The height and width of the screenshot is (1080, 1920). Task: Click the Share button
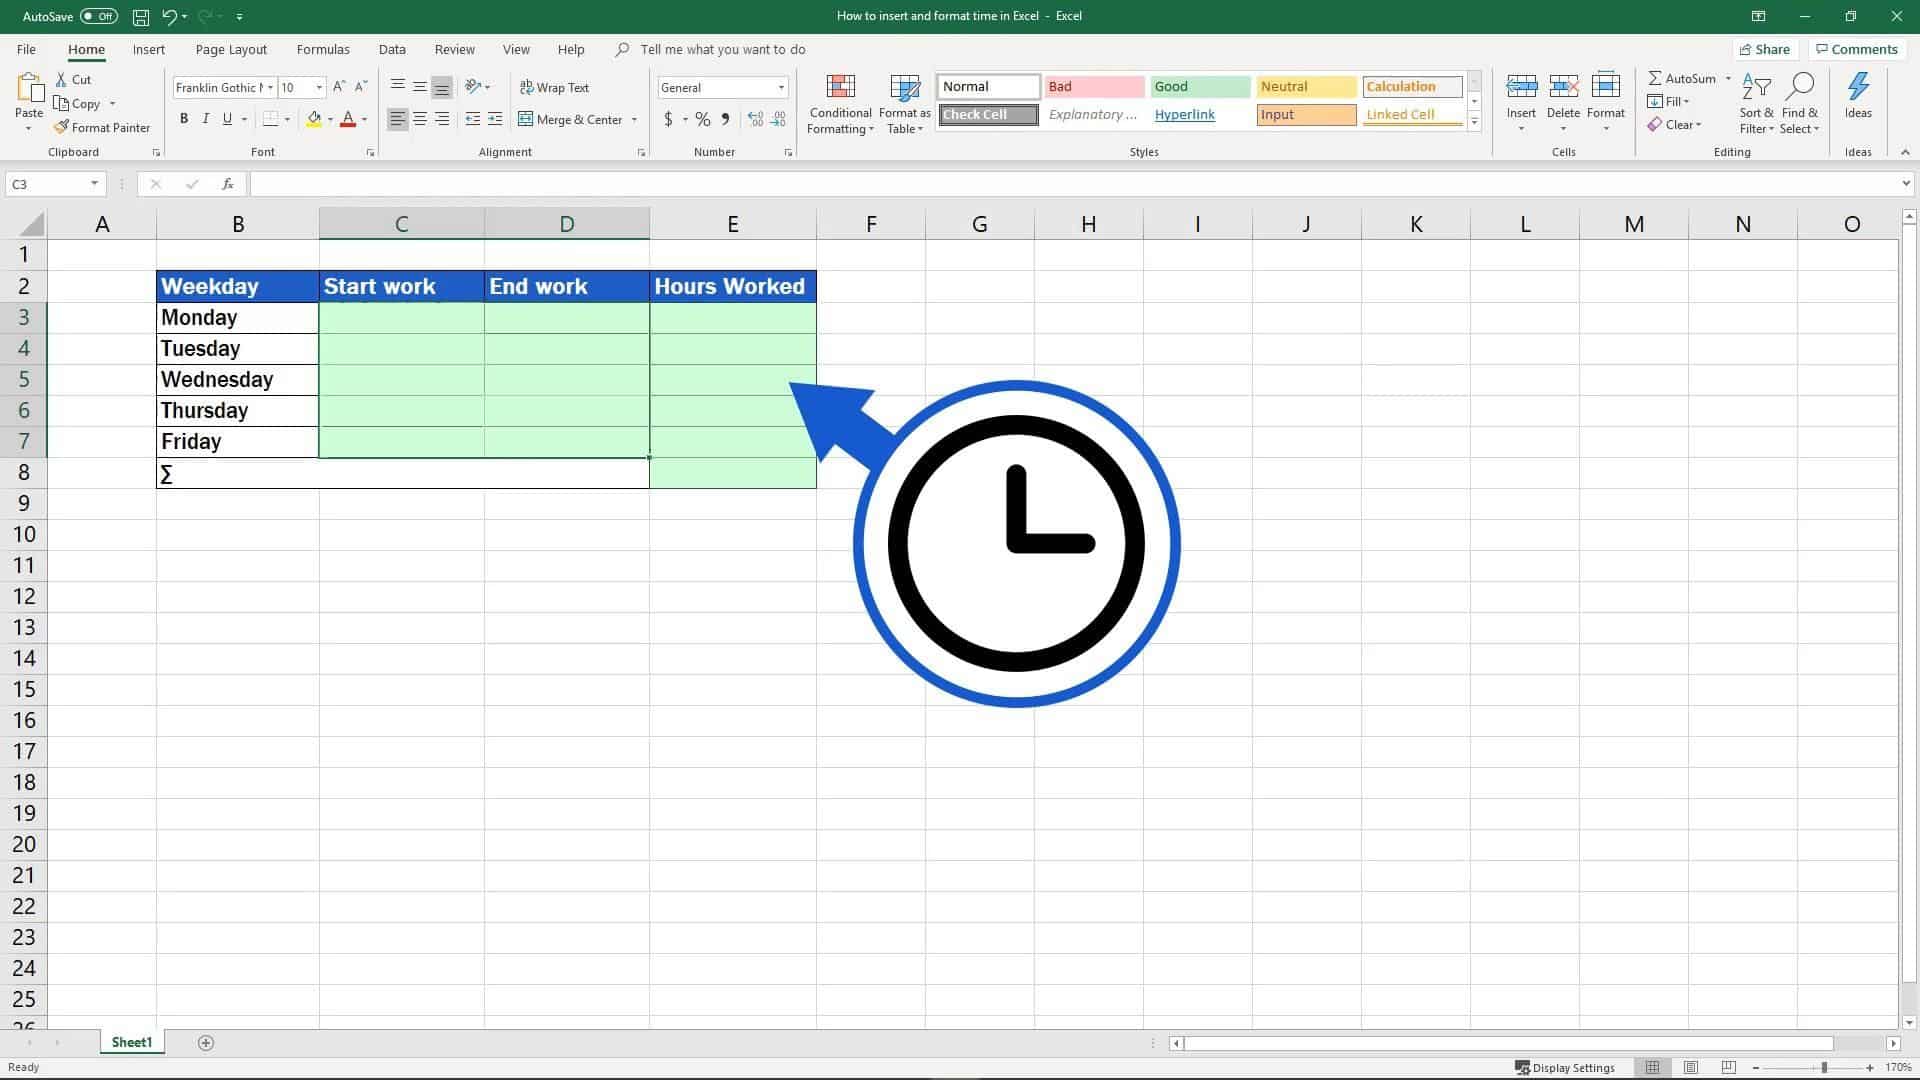[x=1765, y=49]
